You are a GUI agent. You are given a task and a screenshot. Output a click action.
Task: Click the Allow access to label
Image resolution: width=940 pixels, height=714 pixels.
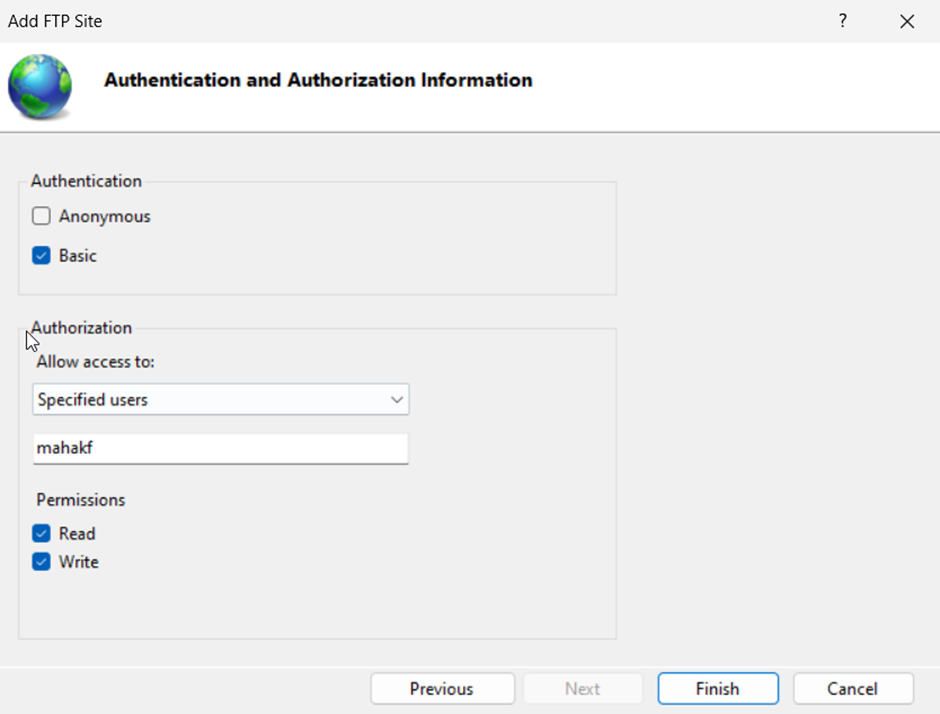(96, 362)
